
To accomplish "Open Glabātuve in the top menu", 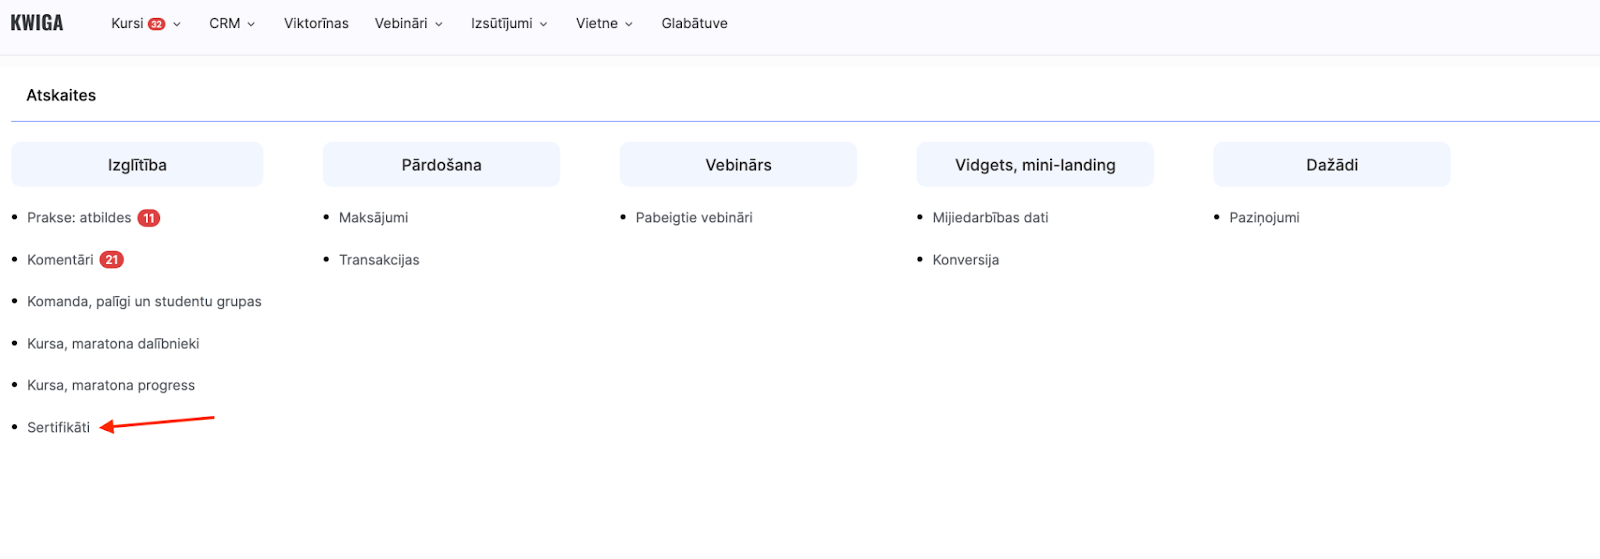I will tap(694, 23).
